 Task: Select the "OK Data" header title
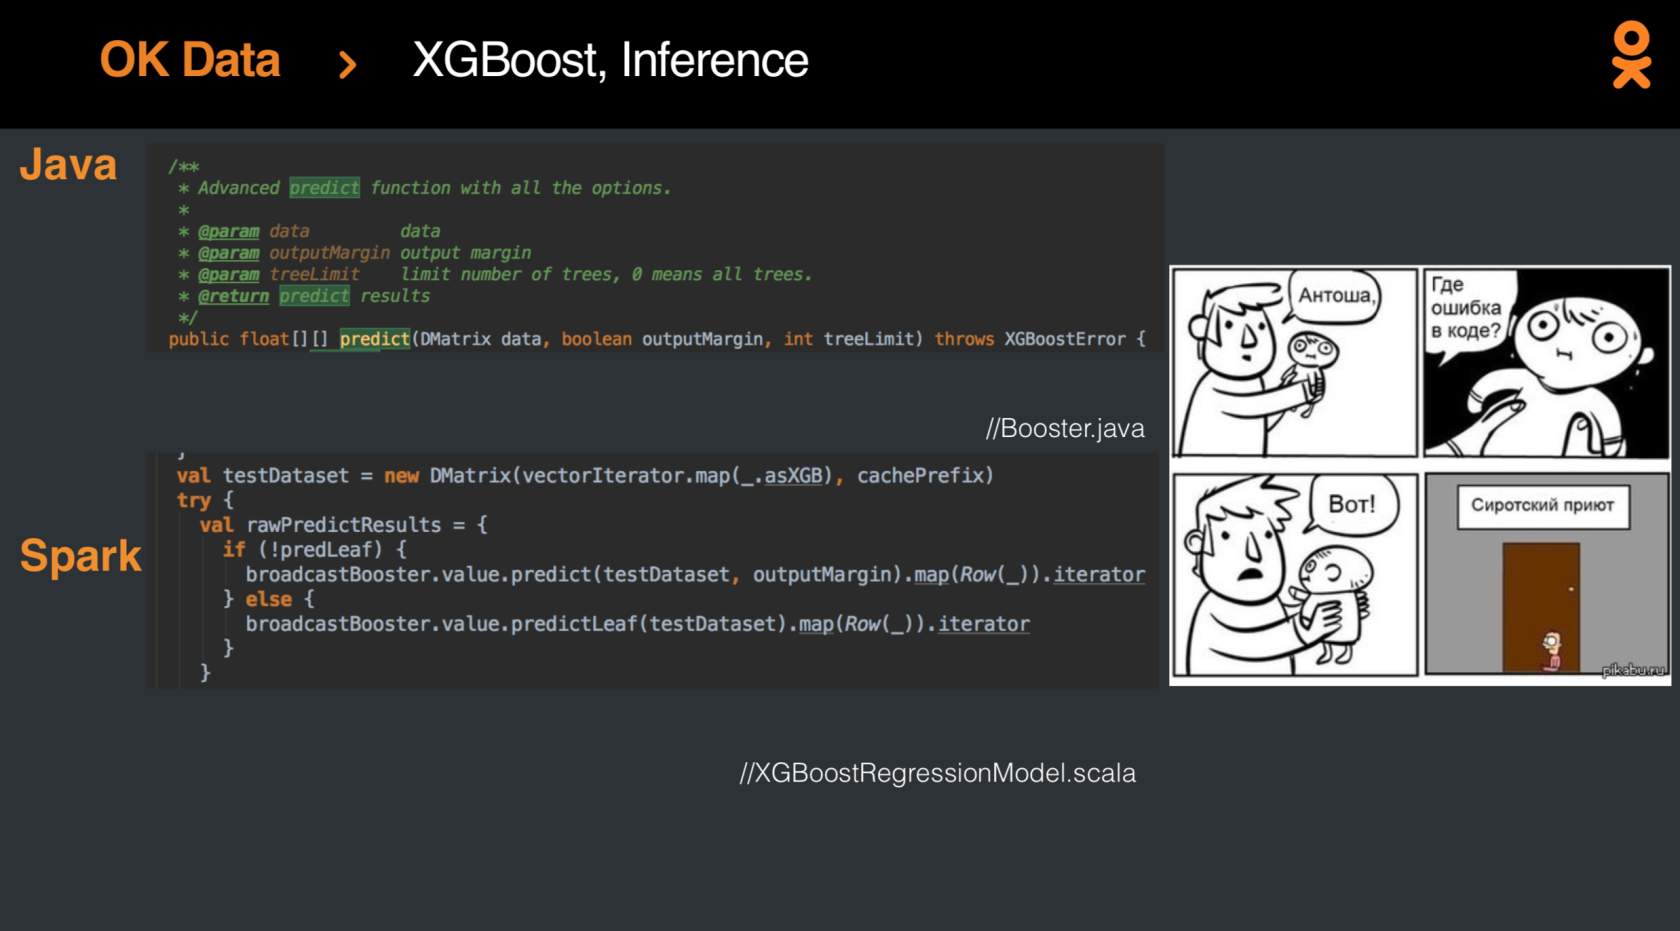point(190,60)
